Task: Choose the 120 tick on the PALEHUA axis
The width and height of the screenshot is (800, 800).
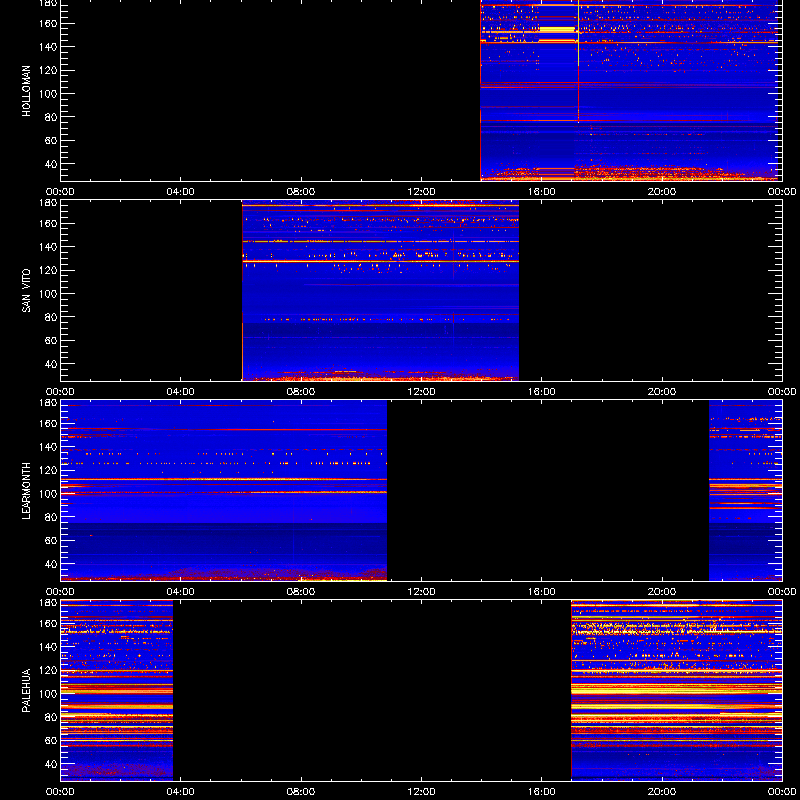Action: pos(49,670)
